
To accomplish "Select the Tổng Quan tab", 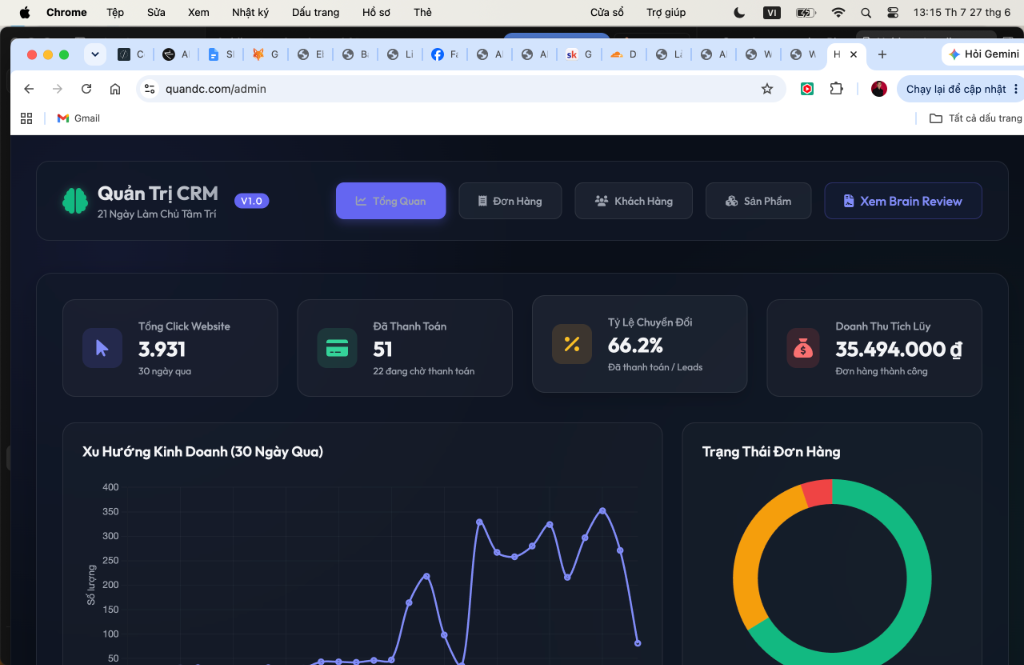I will [x=391, y=201].
